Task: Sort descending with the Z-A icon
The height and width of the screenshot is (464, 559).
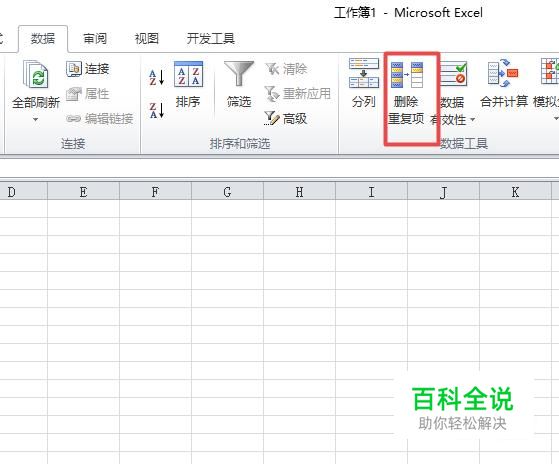Action: pyautogui.click(x=157, y=110)
